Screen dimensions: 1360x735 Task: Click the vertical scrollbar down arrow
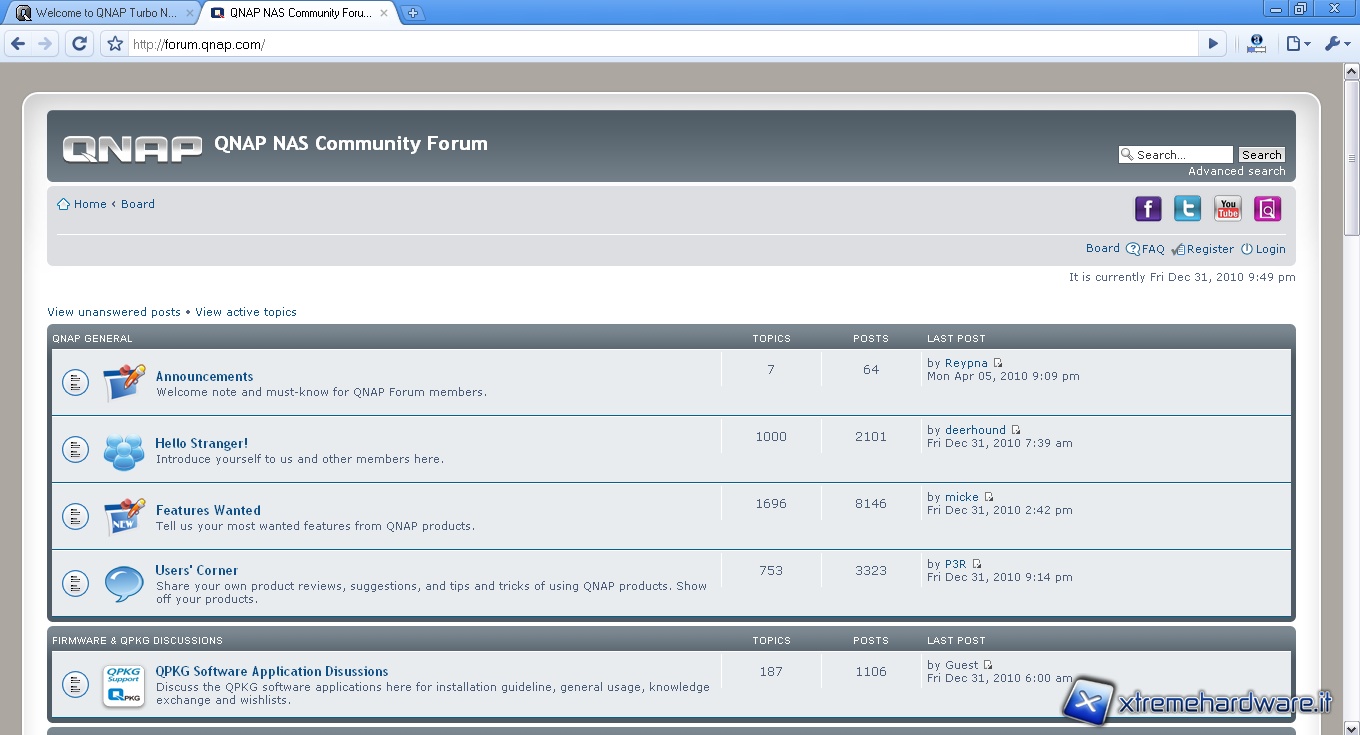pos(1351,727)
